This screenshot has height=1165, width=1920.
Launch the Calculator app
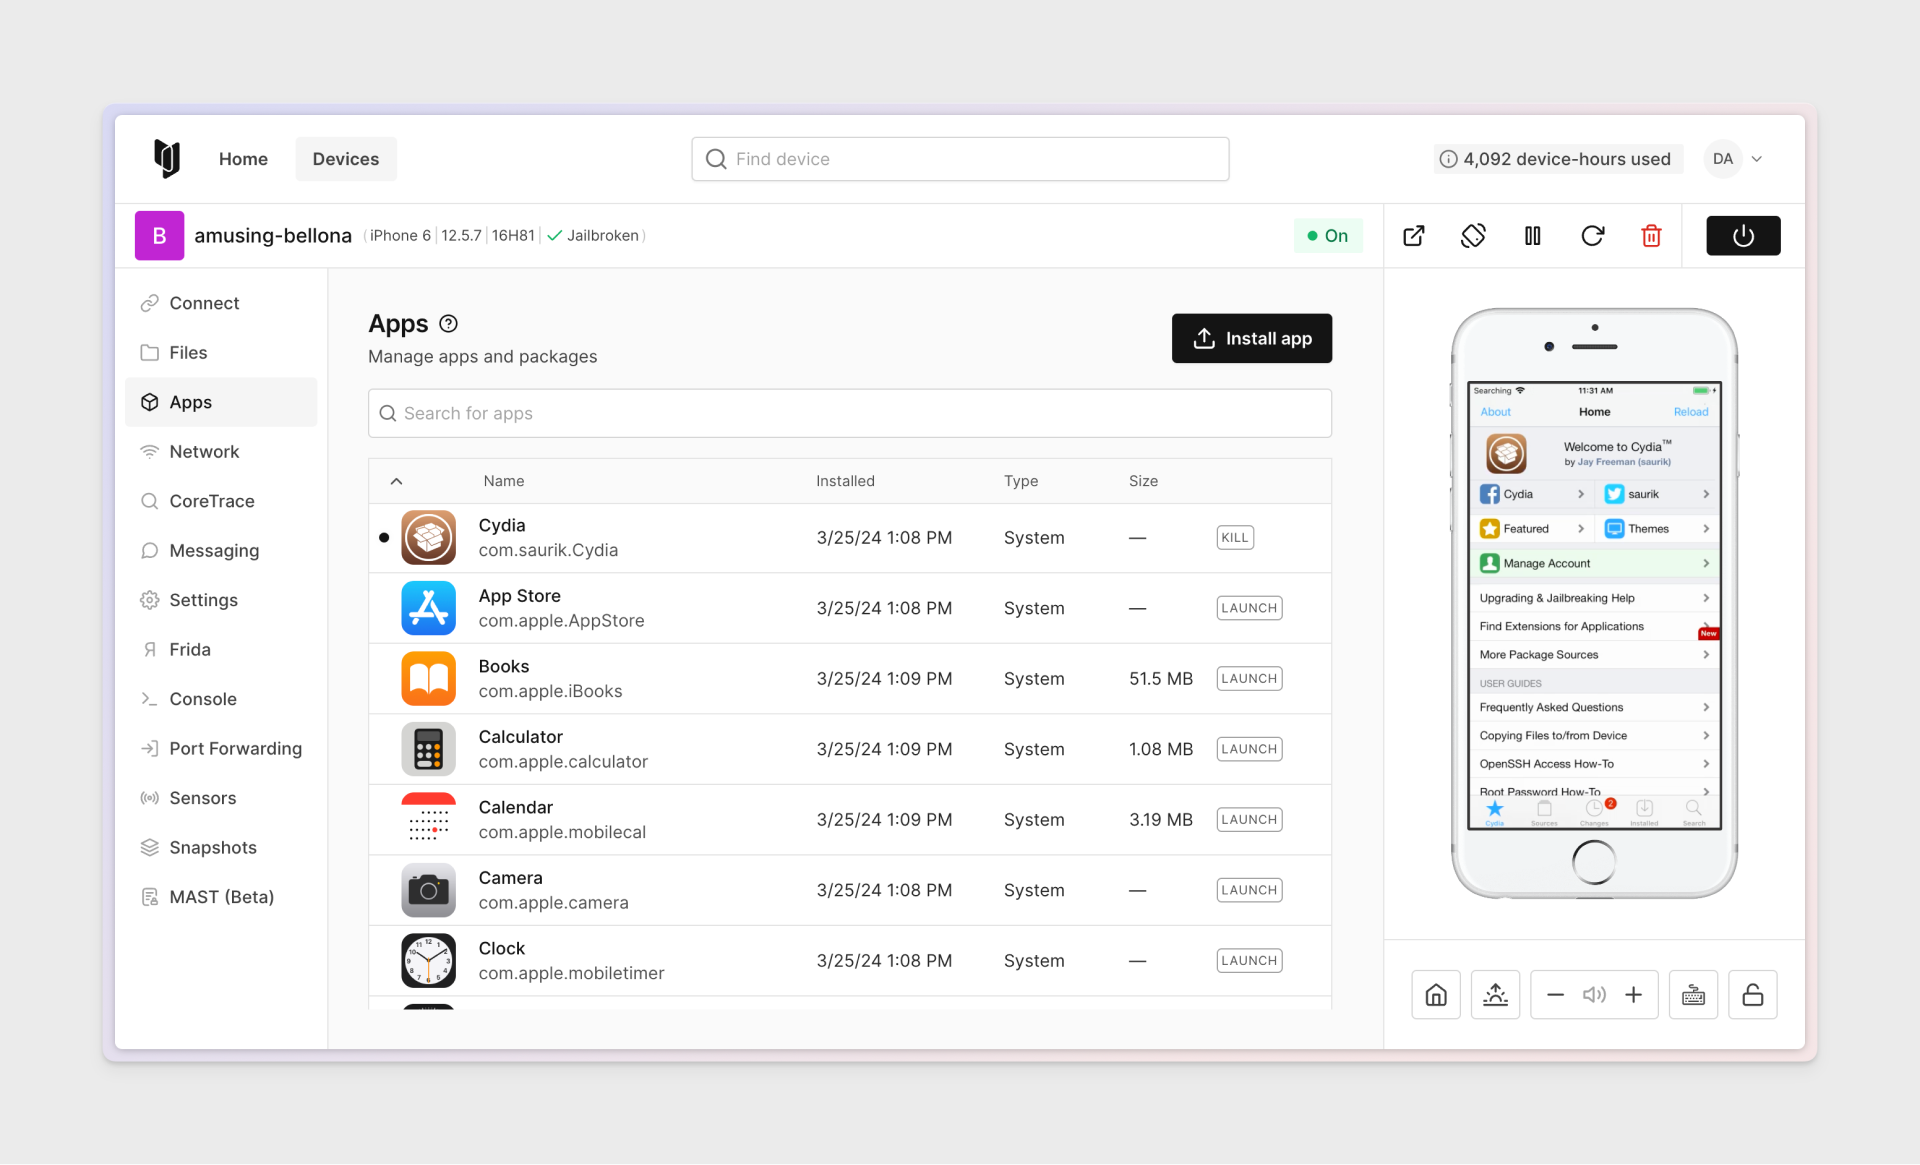click(x=1249, y=749)
